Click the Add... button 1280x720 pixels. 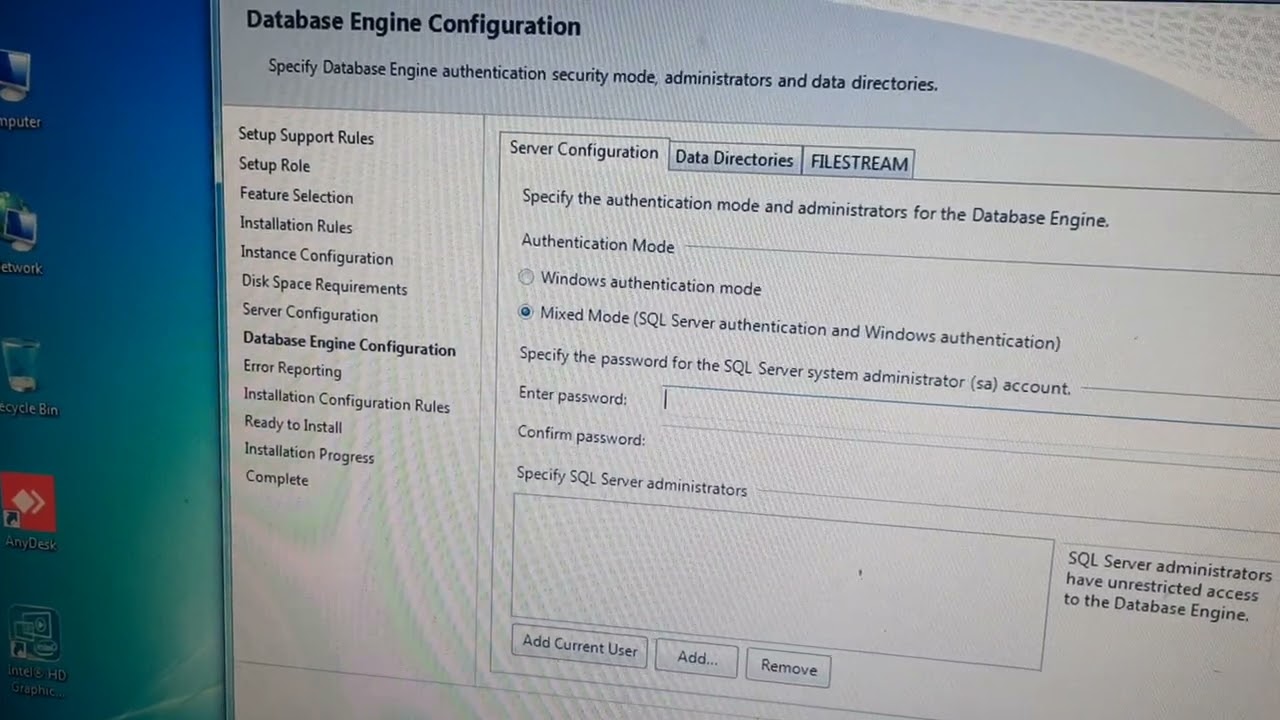pyautogui.click(x=697, y=658)
